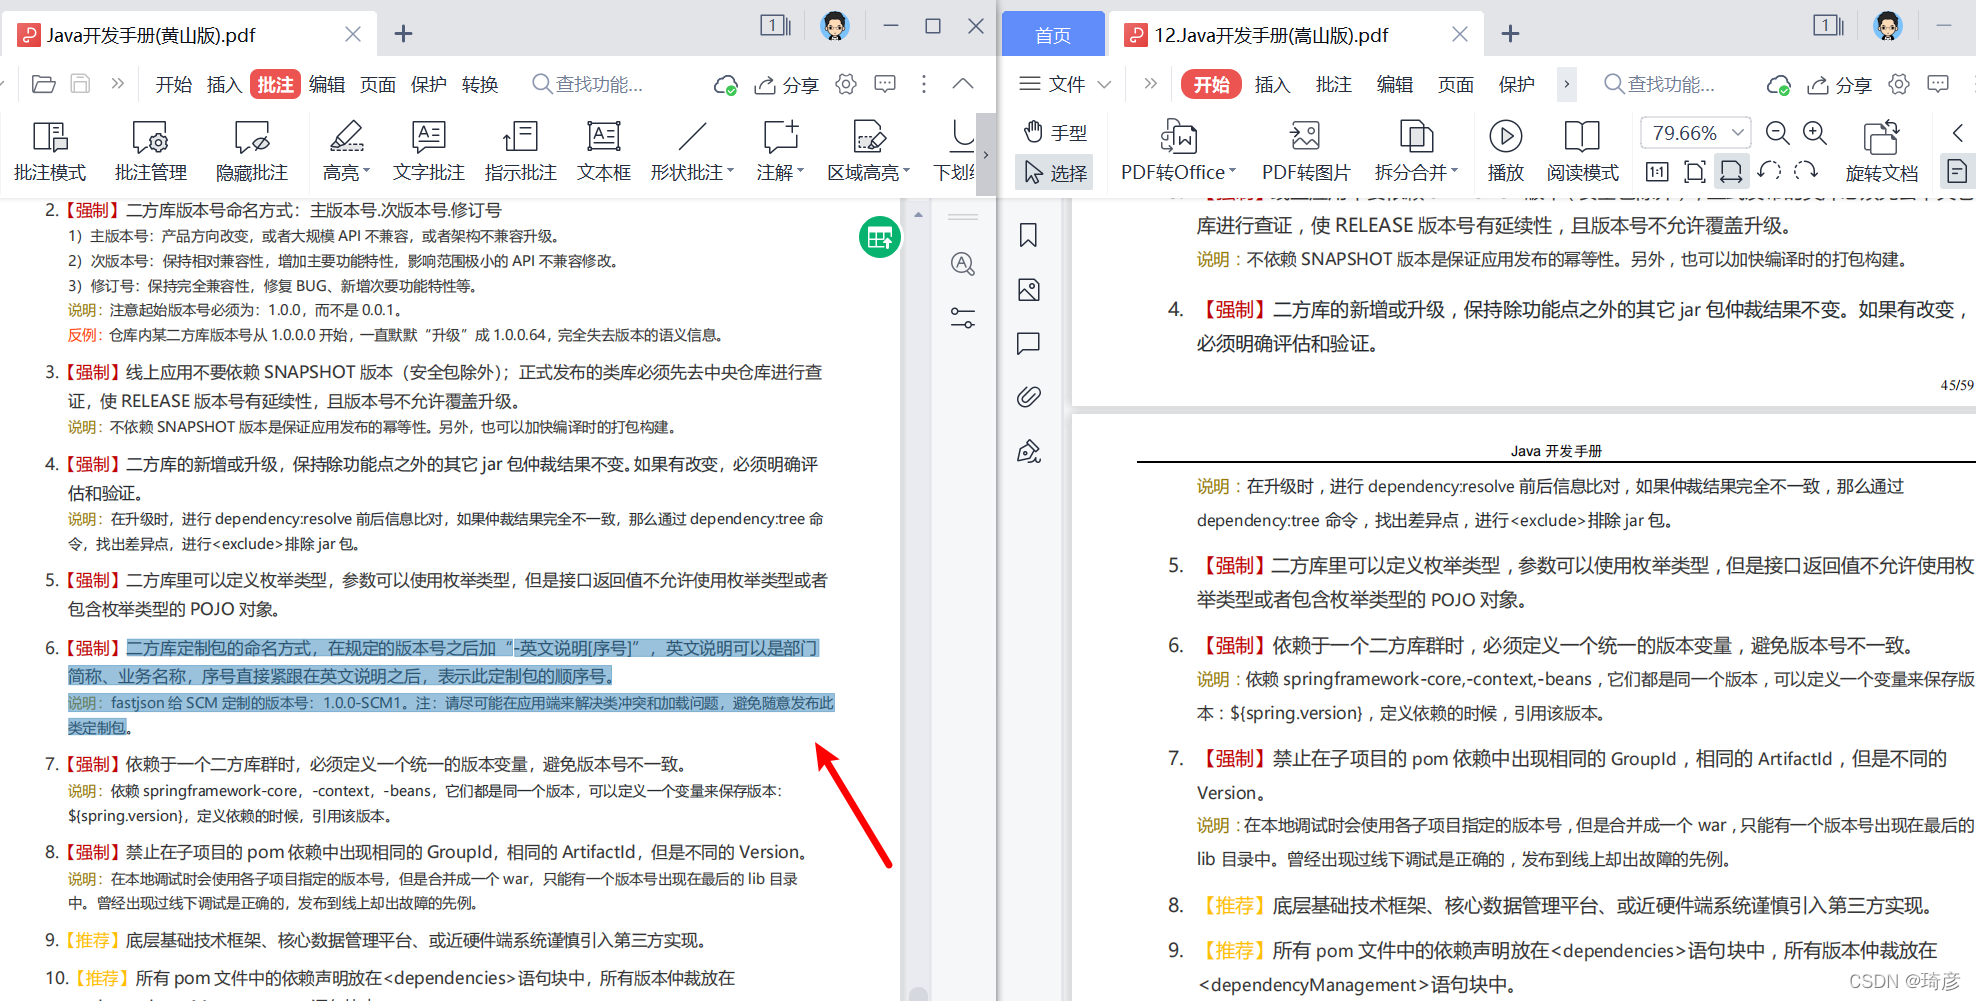Open the 保护 tab in right window
Image resolution: width=1976 pixels, height=1001 pixels.
point(1516,85)
